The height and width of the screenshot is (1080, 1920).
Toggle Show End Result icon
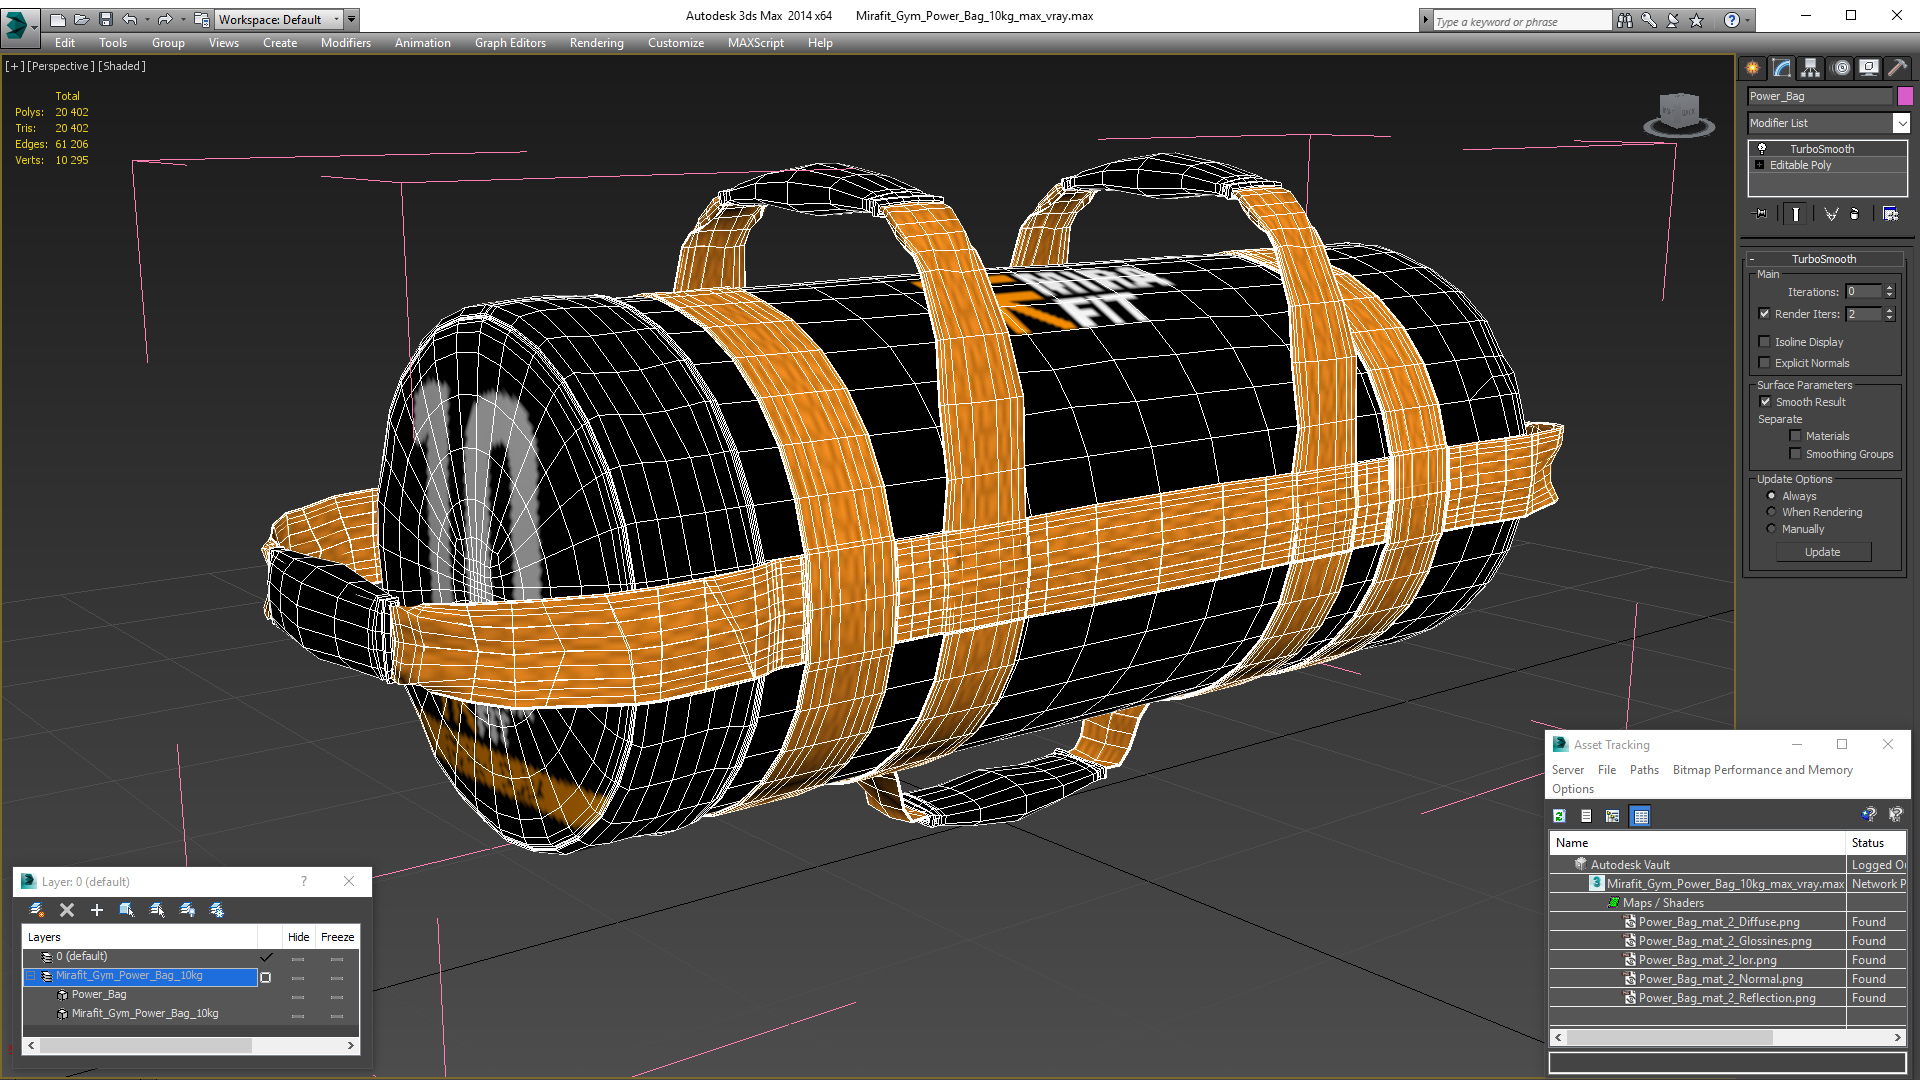click(x=1796, y=214)
